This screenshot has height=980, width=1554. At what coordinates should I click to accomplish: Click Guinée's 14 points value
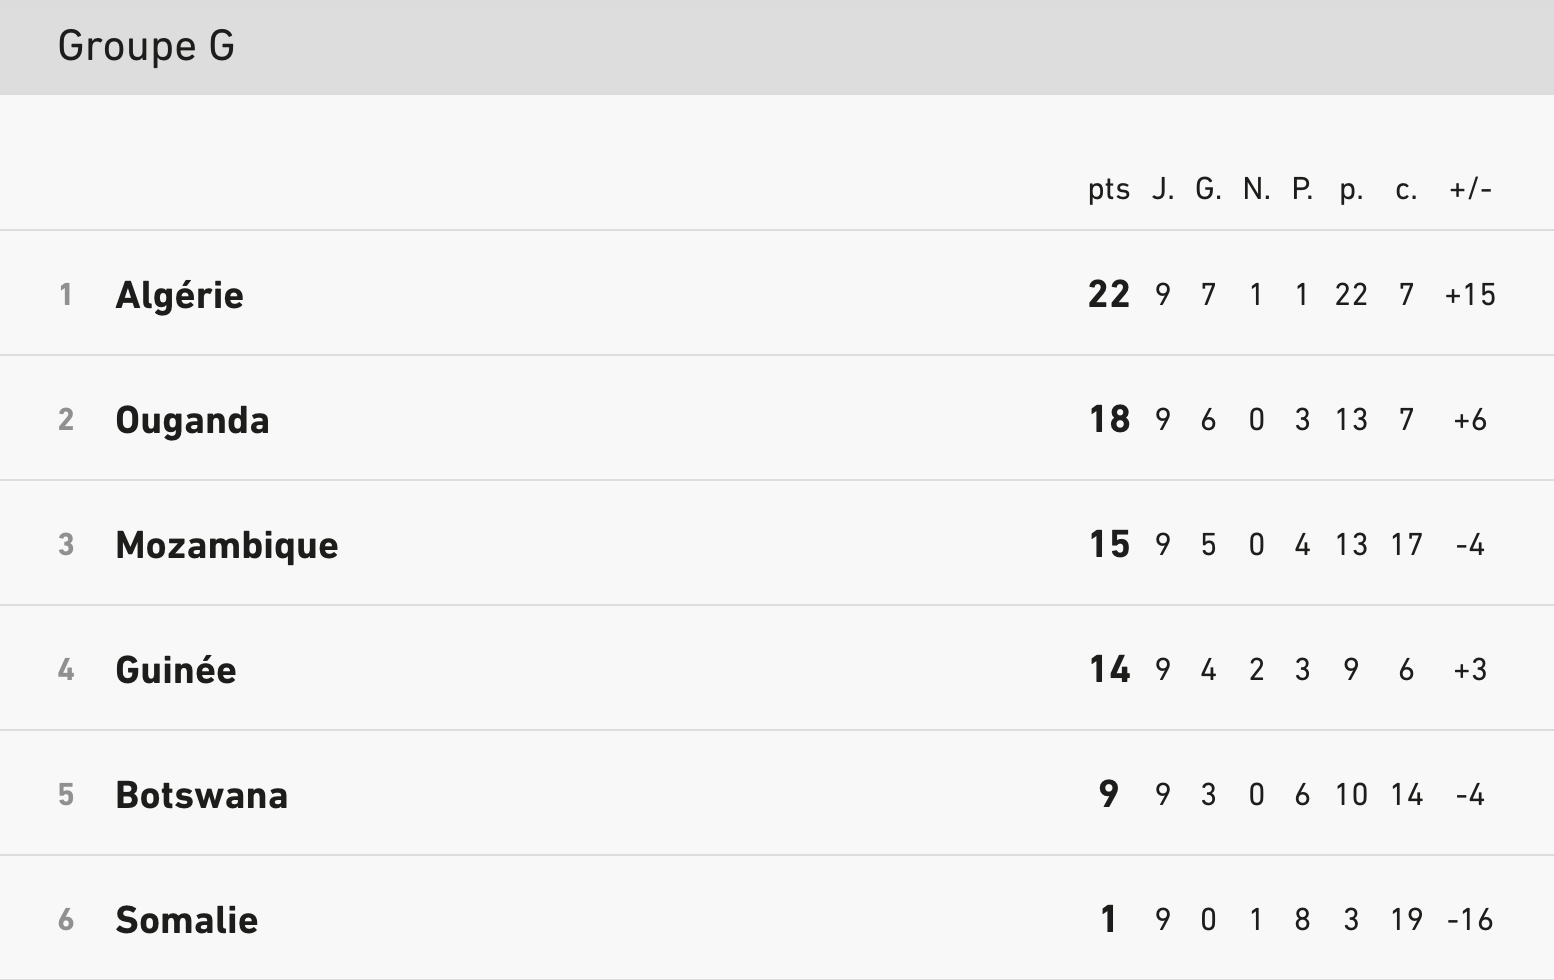tap(1109, 669)
